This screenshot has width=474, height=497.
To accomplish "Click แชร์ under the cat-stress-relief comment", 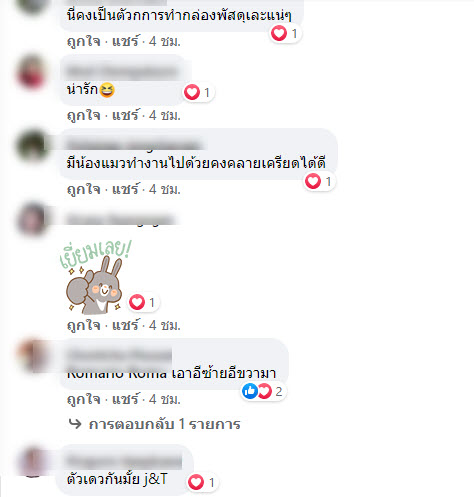I will click(x=125, y=189).
